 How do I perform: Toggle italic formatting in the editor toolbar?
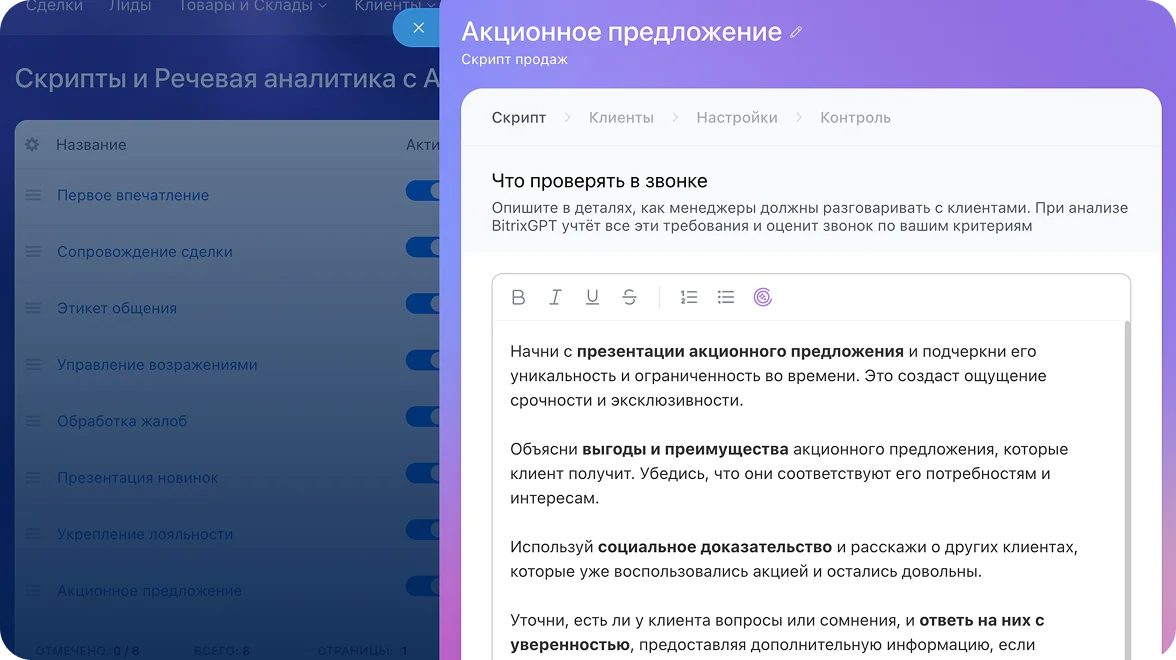[555, 297]
